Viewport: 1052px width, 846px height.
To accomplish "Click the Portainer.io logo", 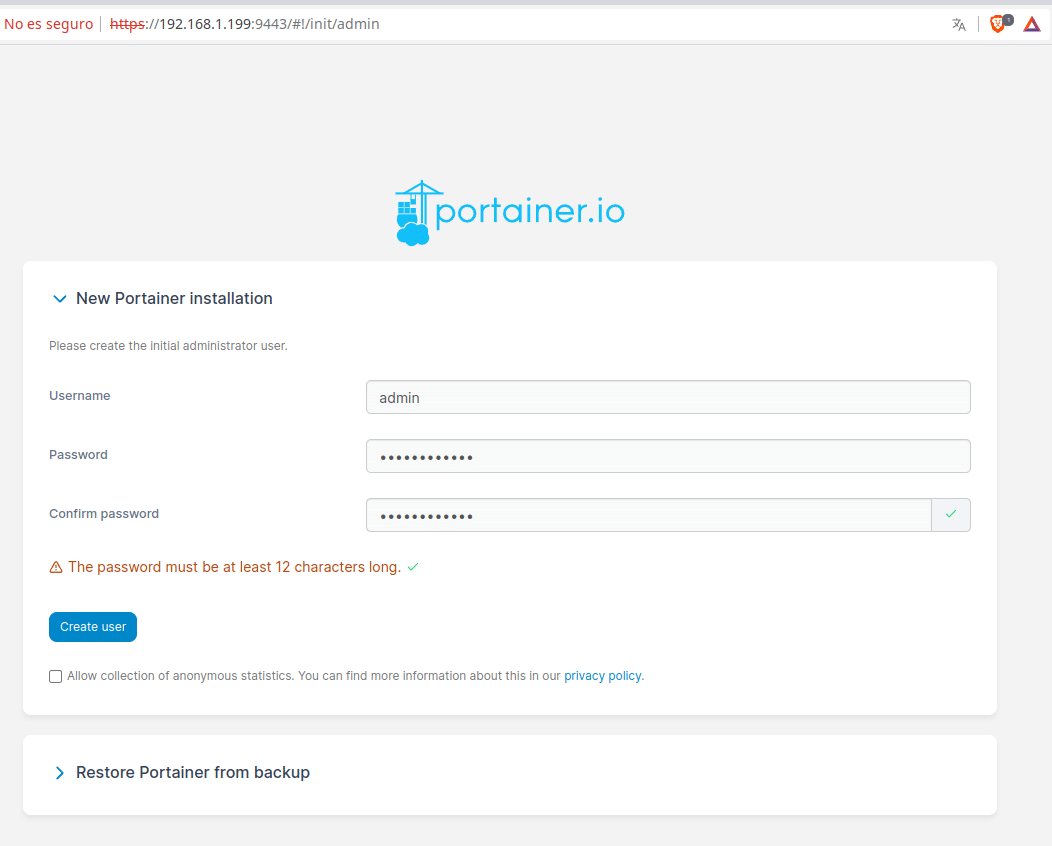I will (509, 211).
